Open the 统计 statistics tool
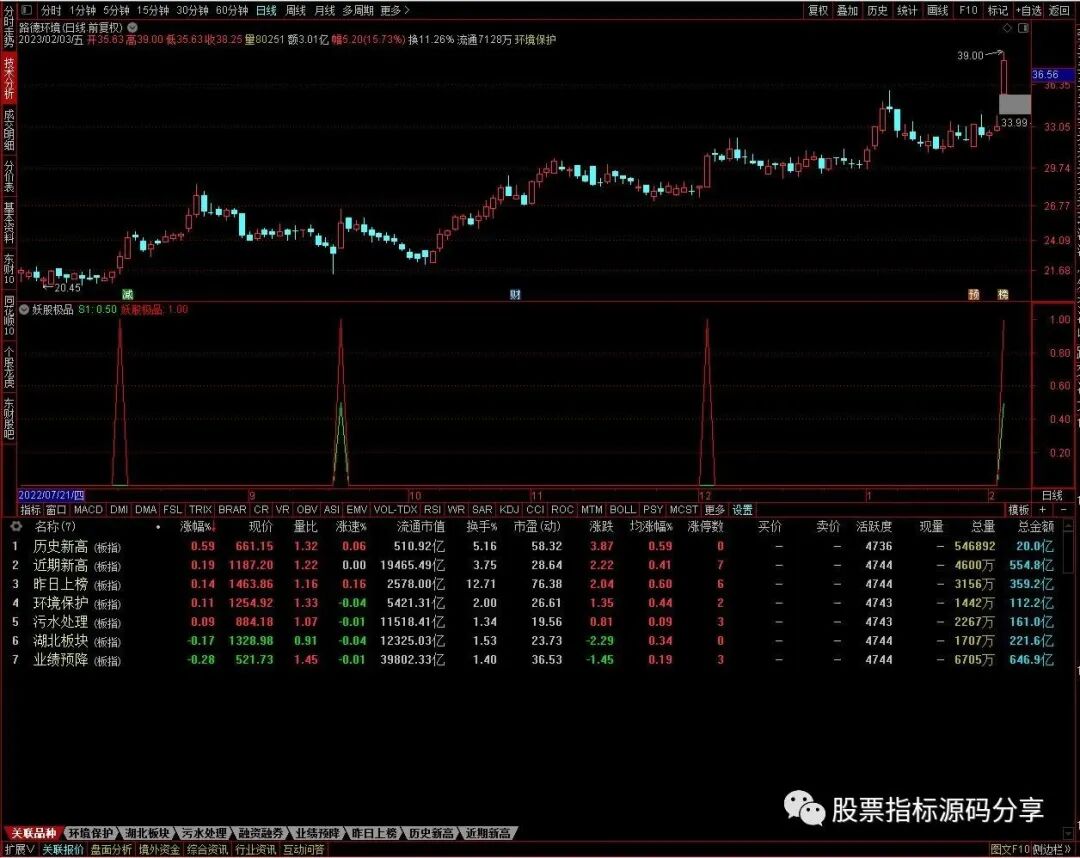This screenshot has height=858, width=1080. 907,10
